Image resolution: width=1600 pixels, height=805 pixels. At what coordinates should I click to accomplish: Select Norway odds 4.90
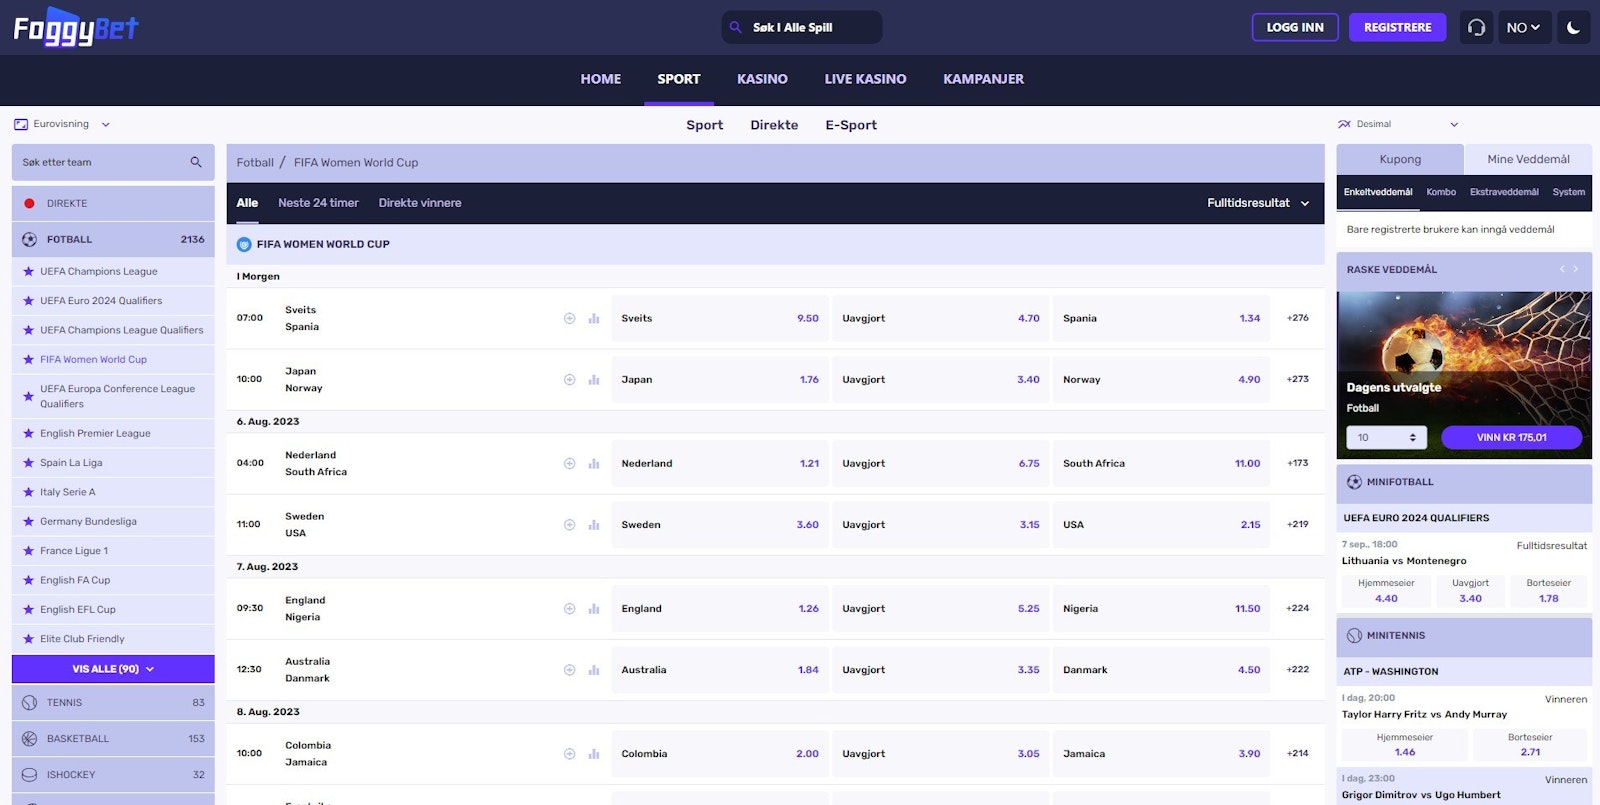click(1161, 379)
